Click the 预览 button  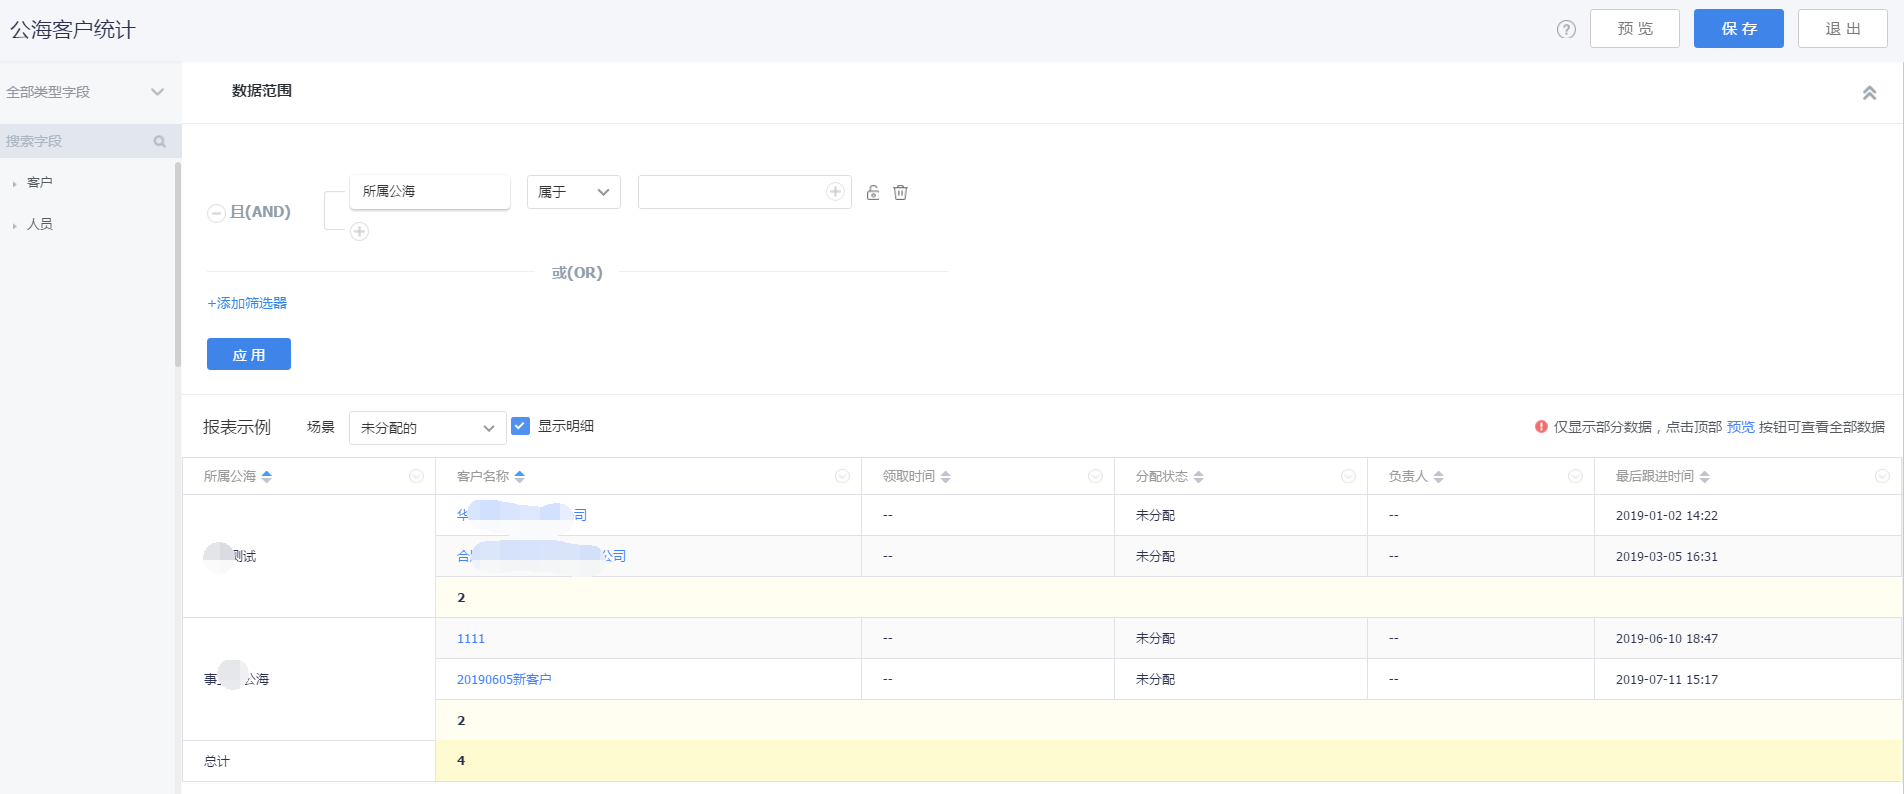pyautogui.click(x=1635, y=29)
